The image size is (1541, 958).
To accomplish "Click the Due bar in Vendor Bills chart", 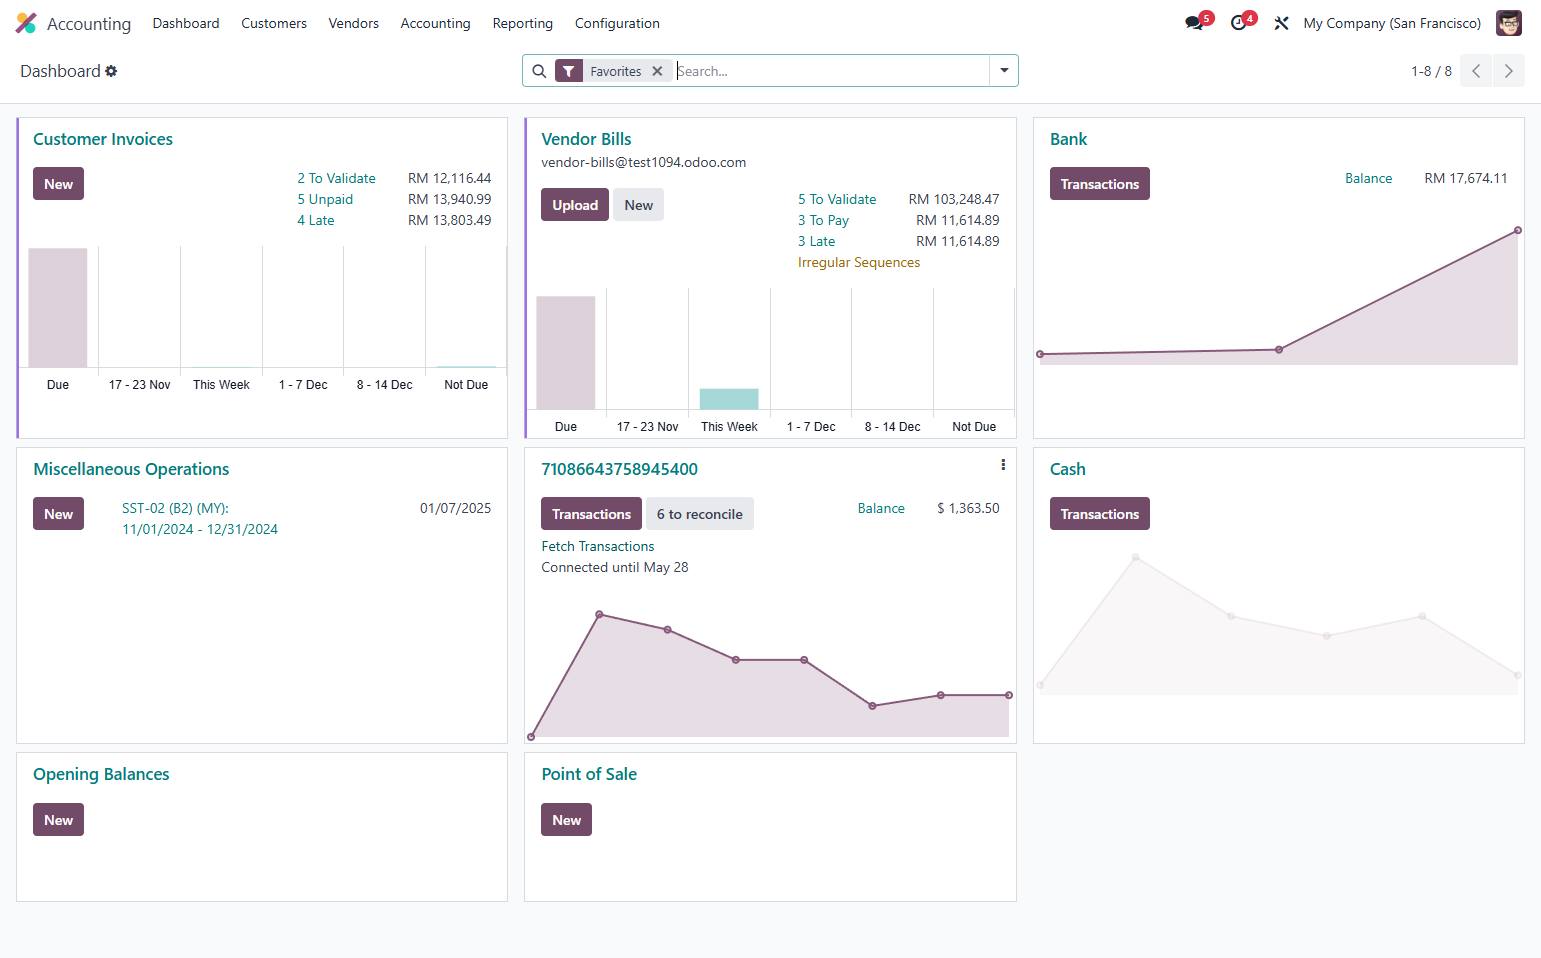I will point(566,353).
